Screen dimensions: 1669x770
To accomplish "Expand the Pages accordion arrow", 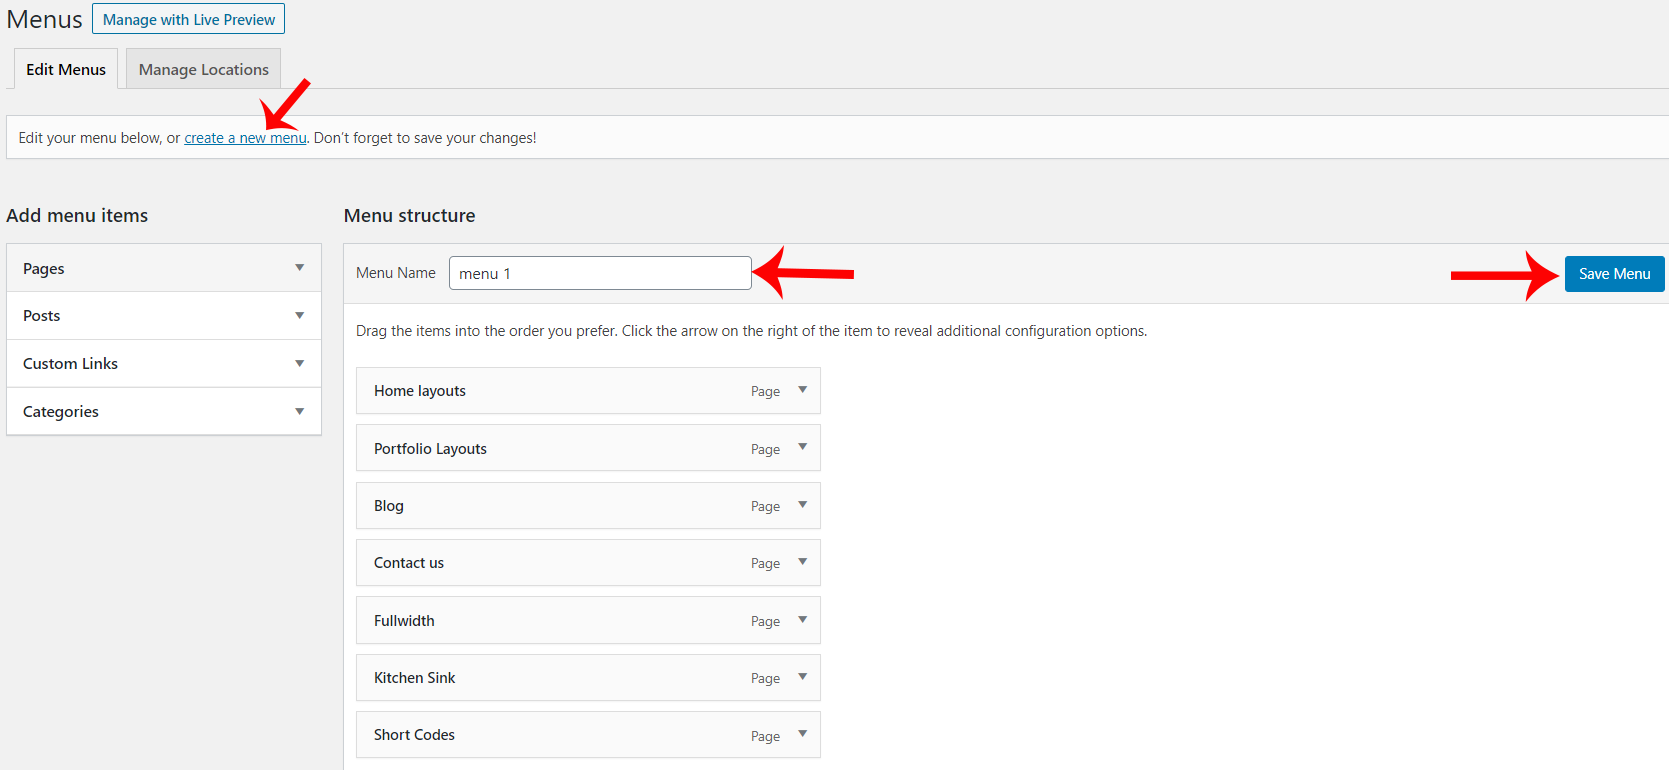I will [299, 268].
